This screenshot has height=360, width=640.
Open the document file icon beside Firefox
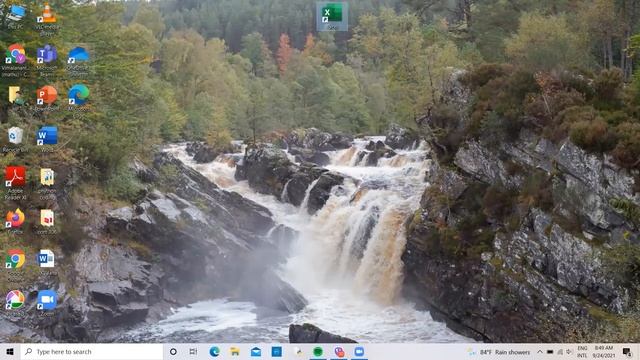pyautogui.click(x=47, y=222)
